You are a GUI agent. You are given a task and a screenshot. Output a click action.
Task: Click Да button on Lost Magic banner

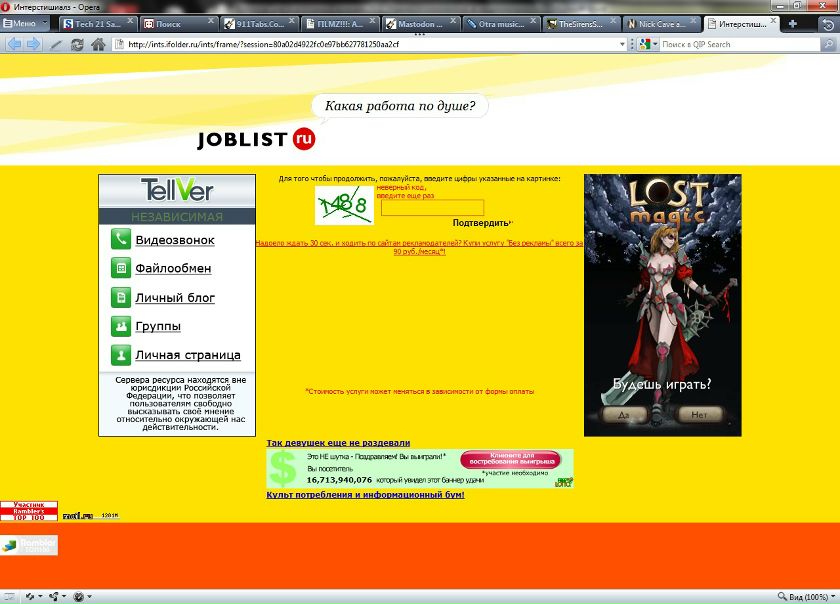(x=624, y=414)
